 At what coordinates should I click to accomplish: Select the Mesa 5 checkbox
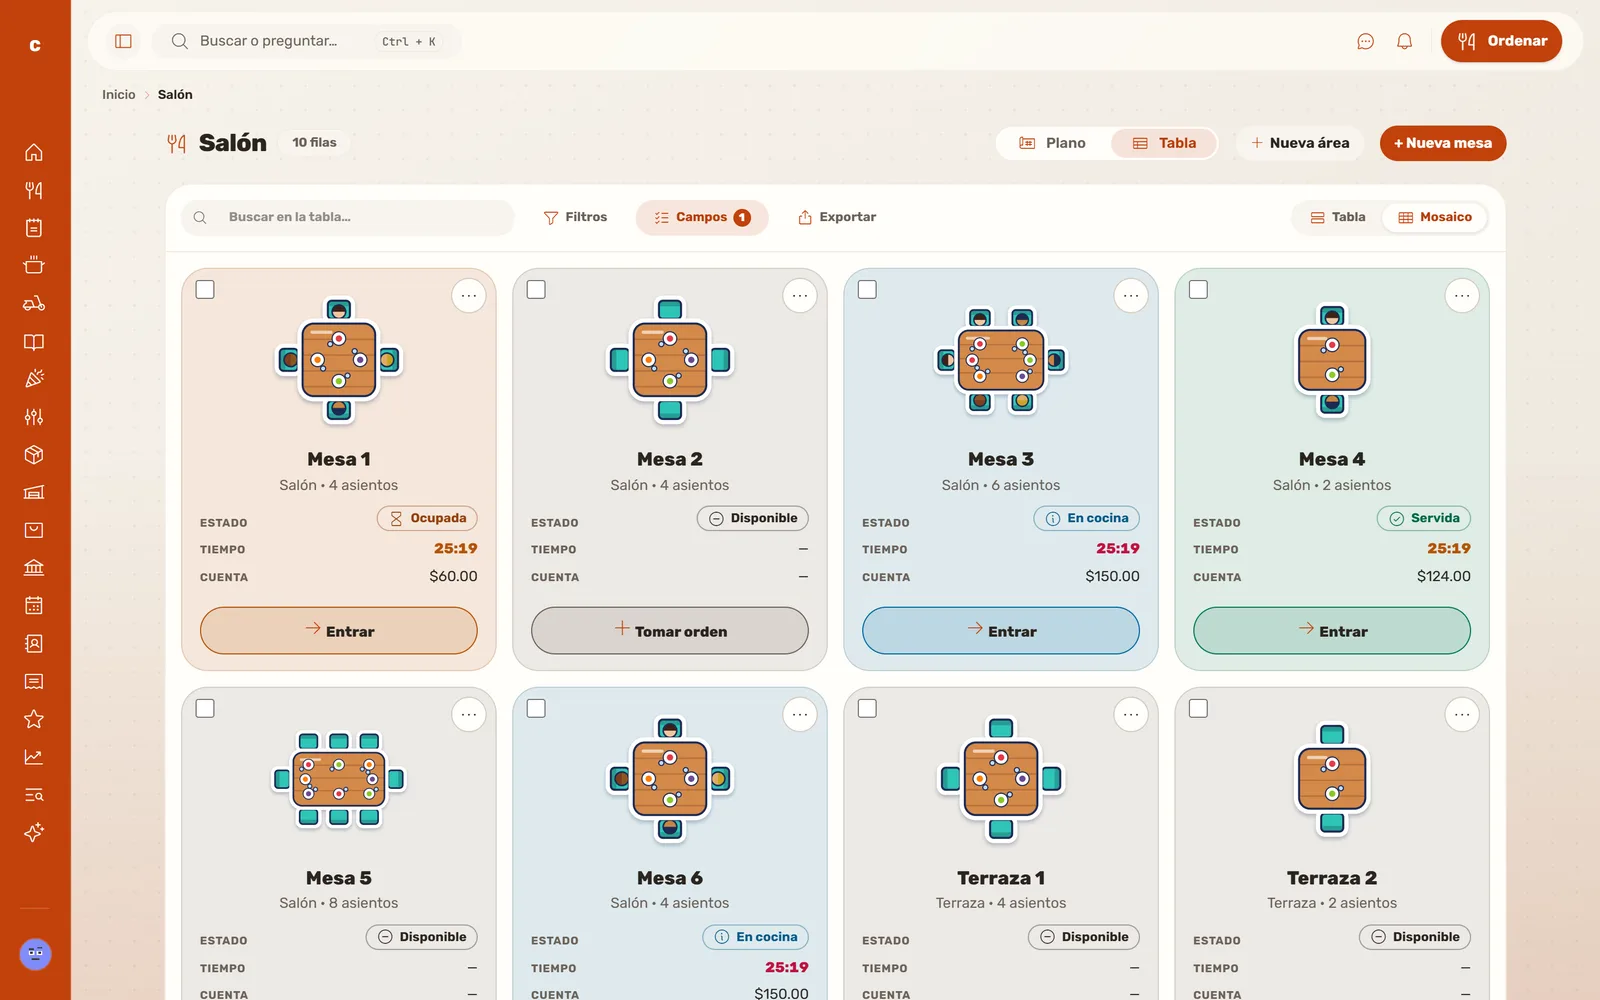[205, 708]
